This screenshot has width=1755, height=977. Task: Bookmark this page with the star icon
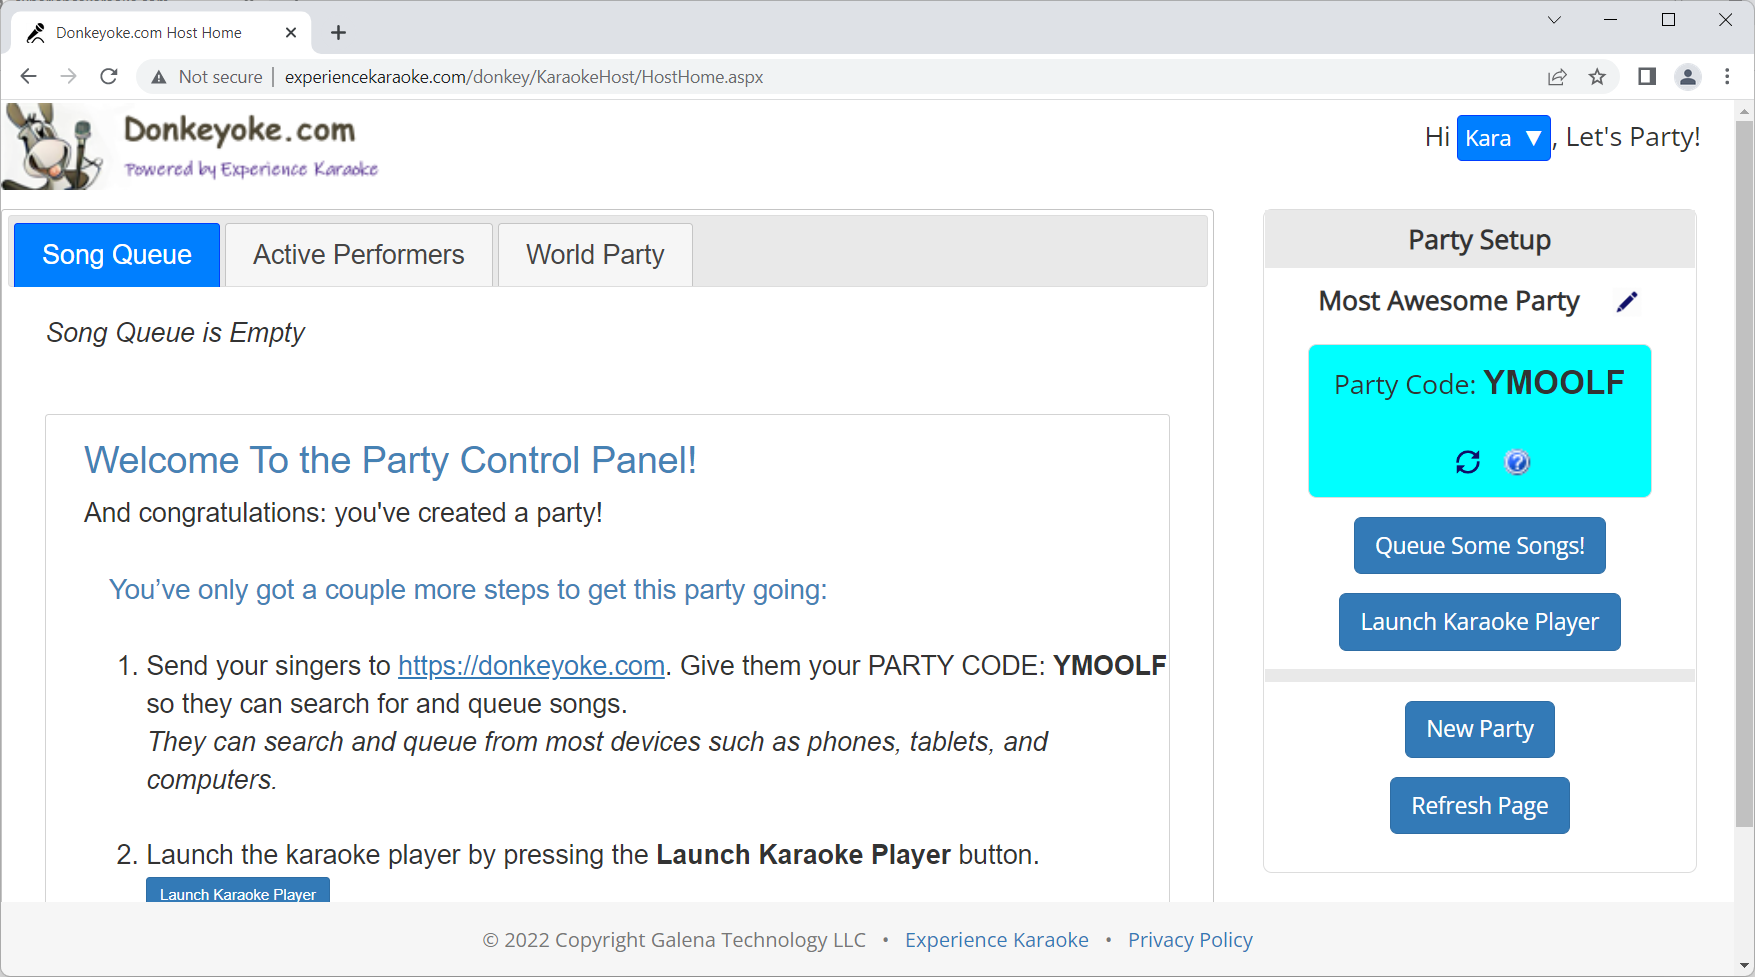coord(1597,77)
